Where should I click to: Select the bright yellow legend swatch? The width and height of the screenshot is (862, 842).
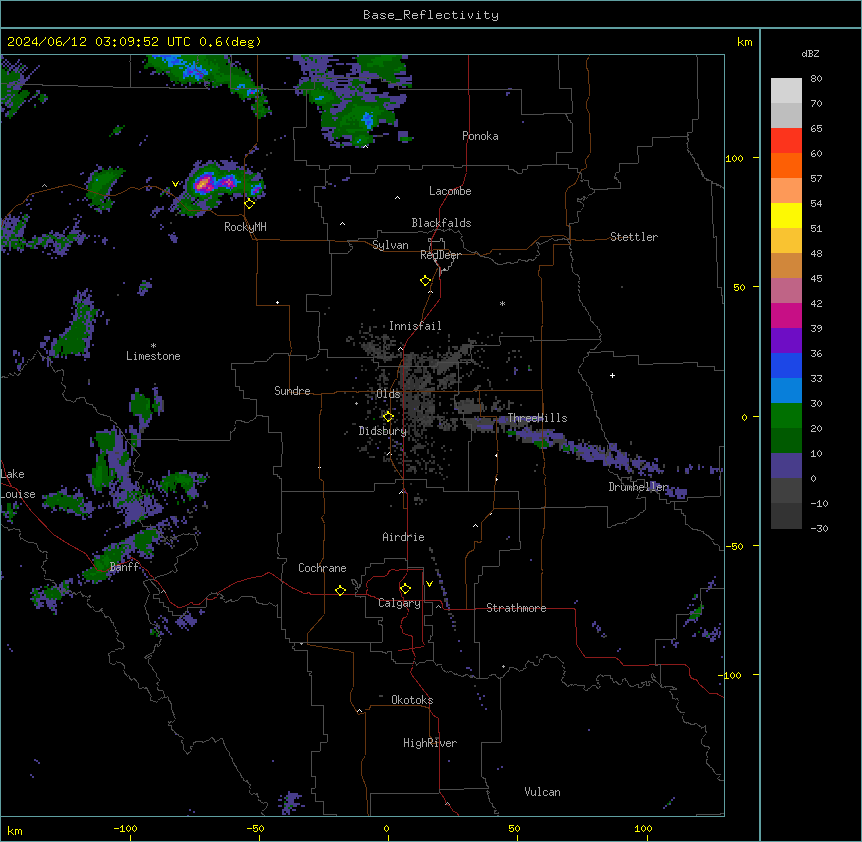786,215
